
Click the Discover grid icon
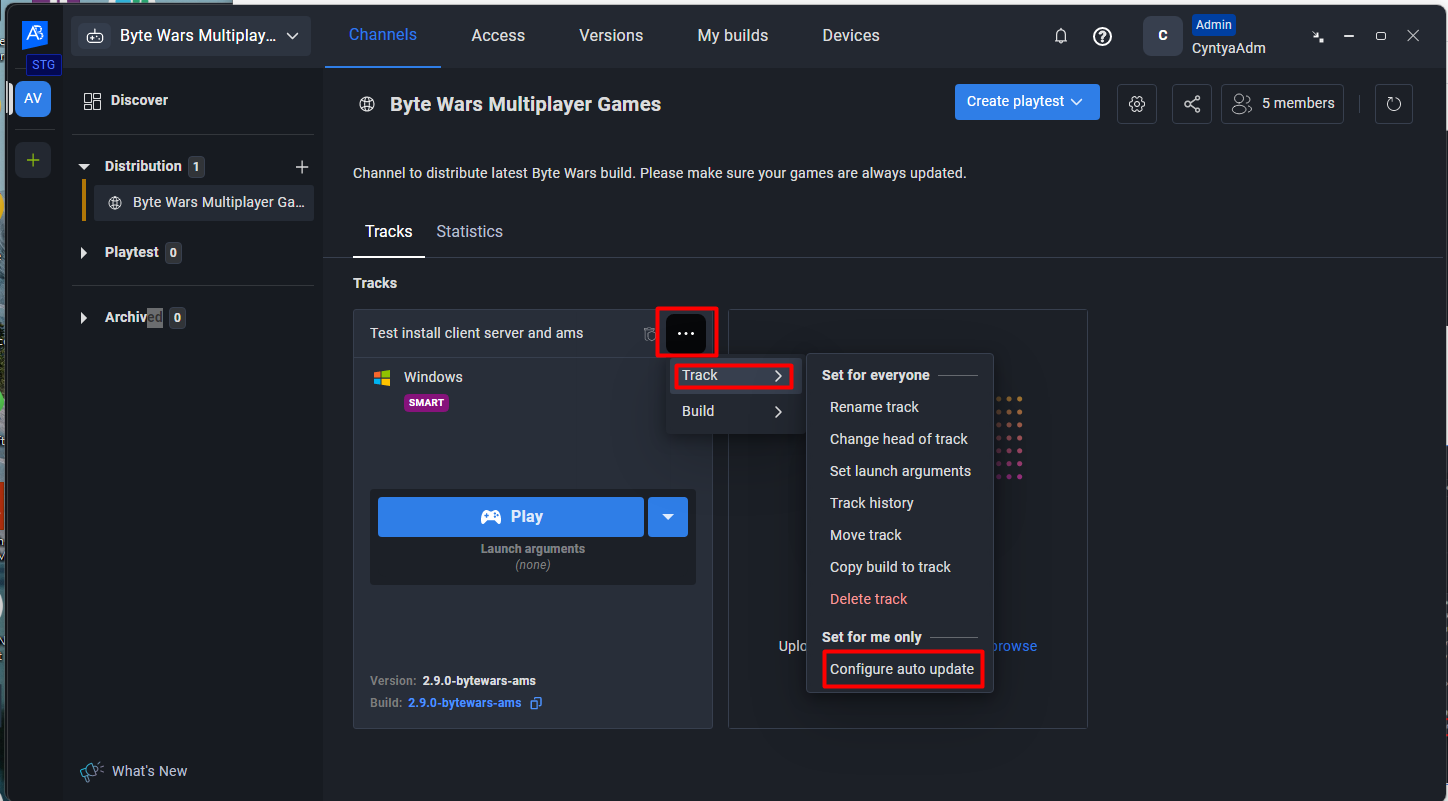coord(93,101)
